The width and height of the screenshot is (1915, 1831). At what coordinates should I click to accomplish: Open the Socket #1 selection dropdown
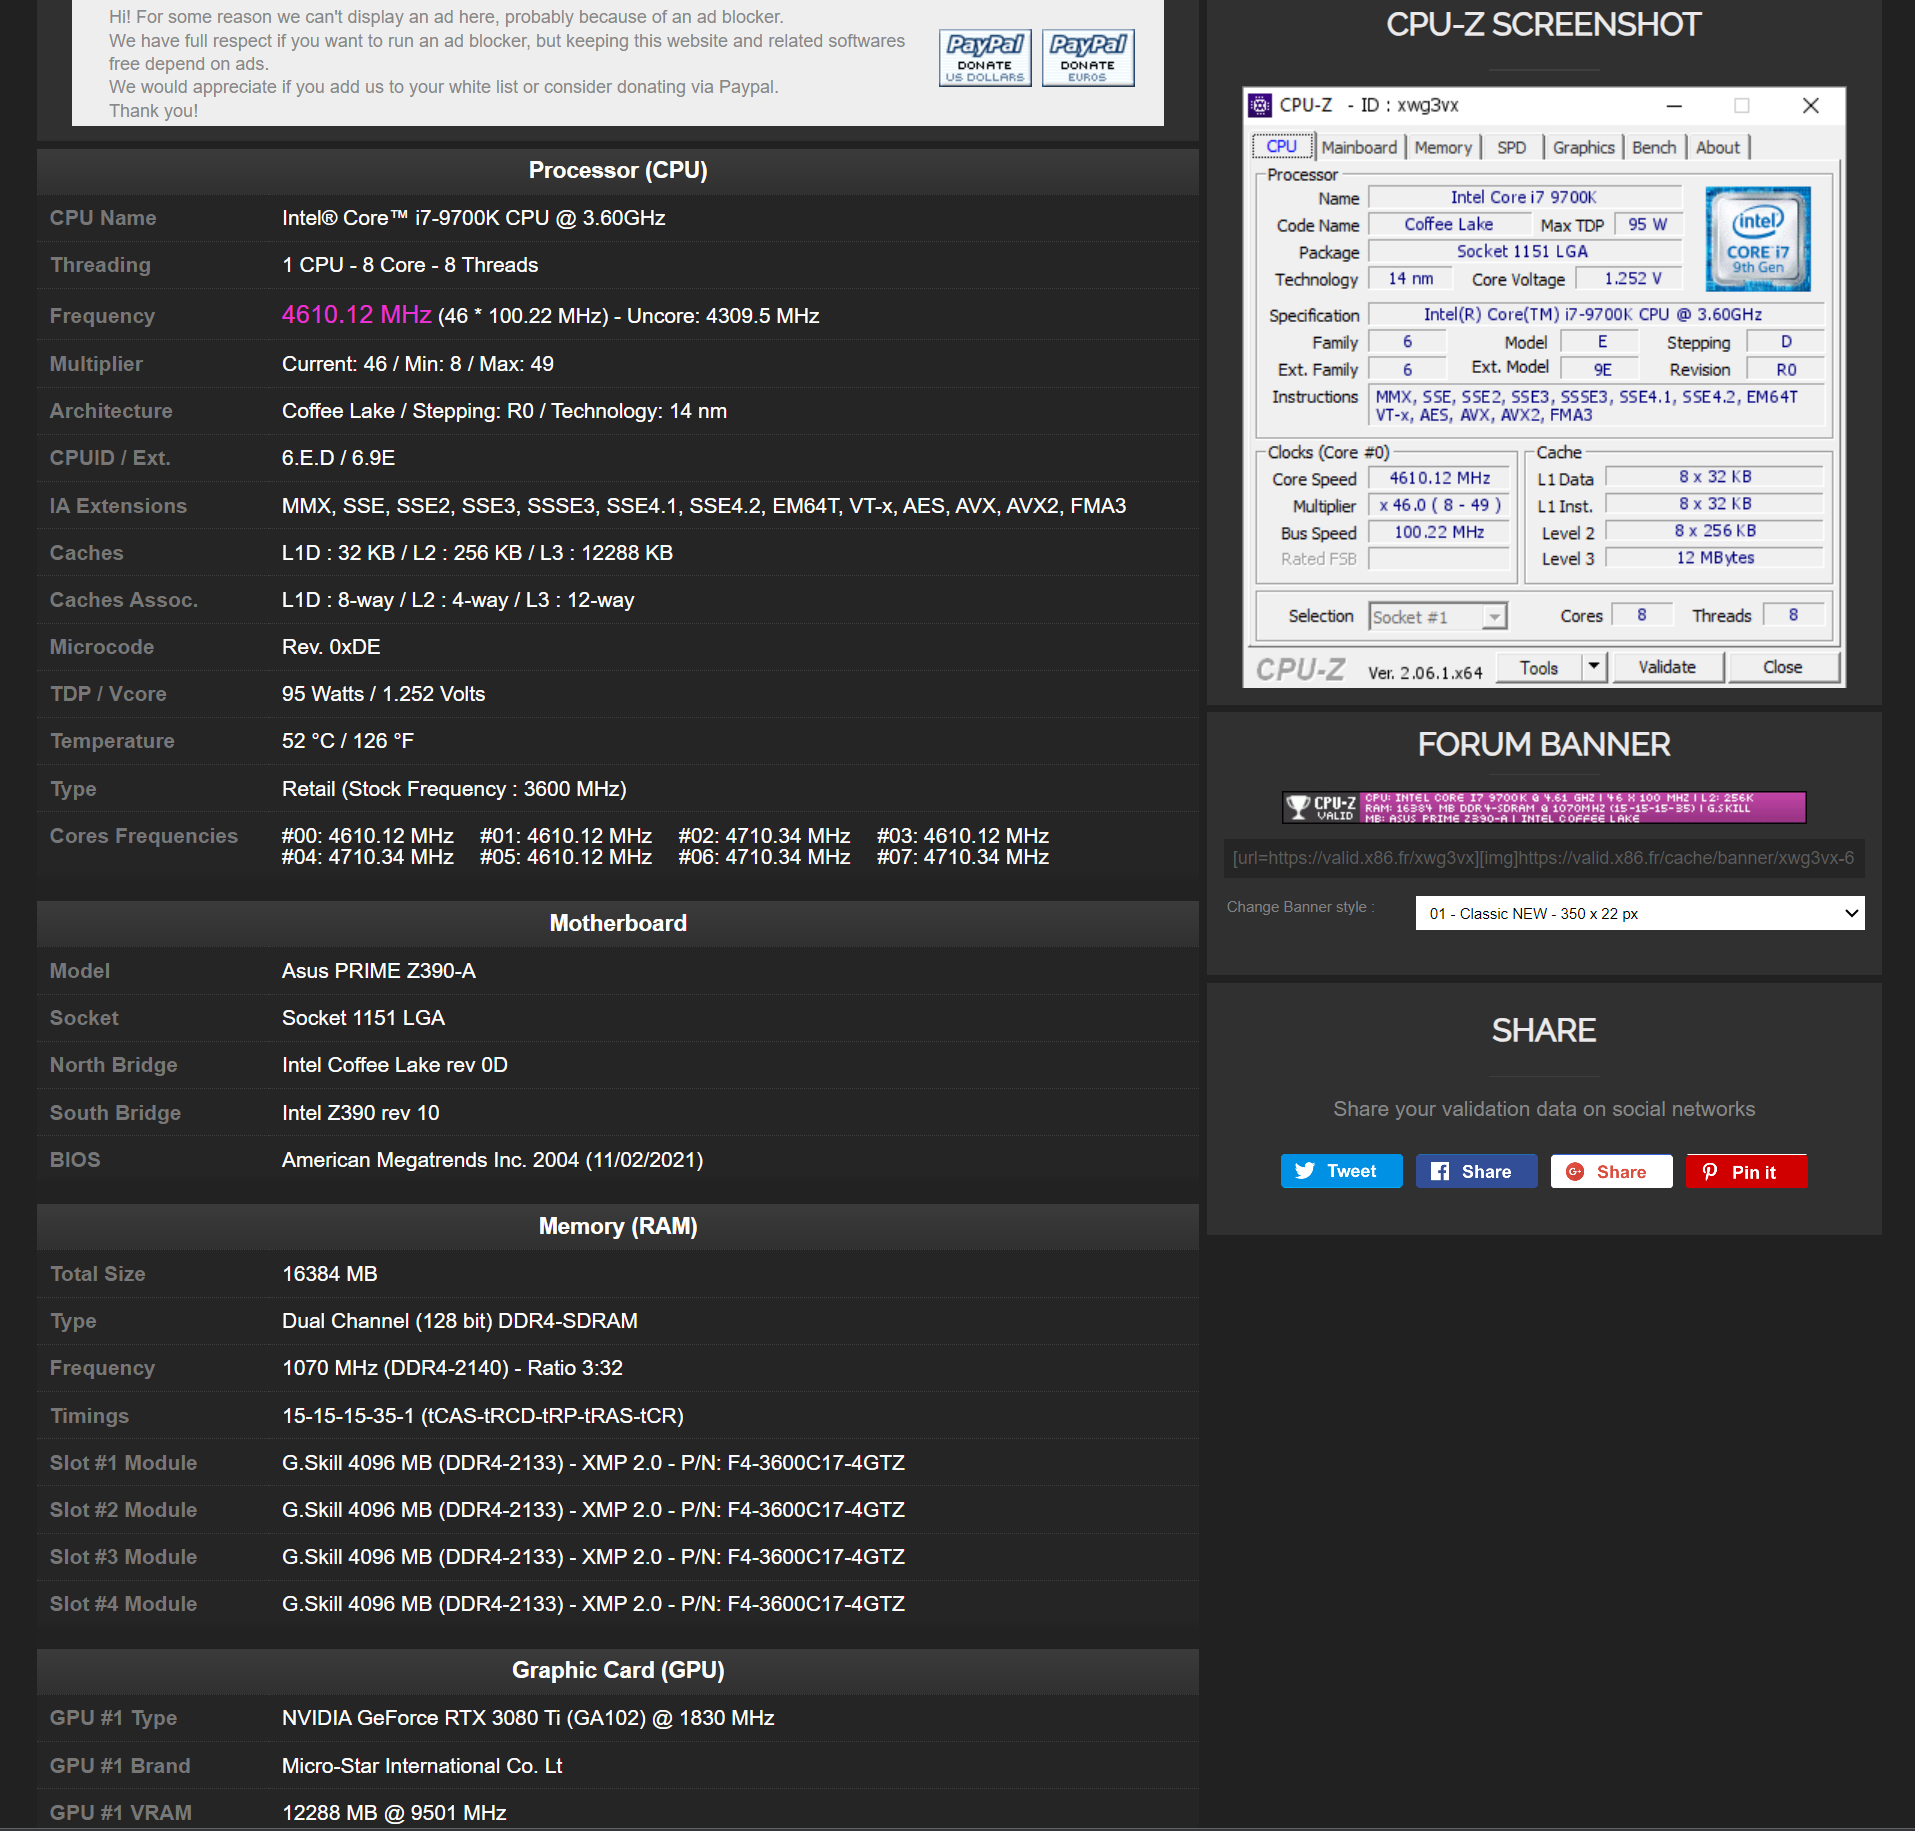(1438, 617)
